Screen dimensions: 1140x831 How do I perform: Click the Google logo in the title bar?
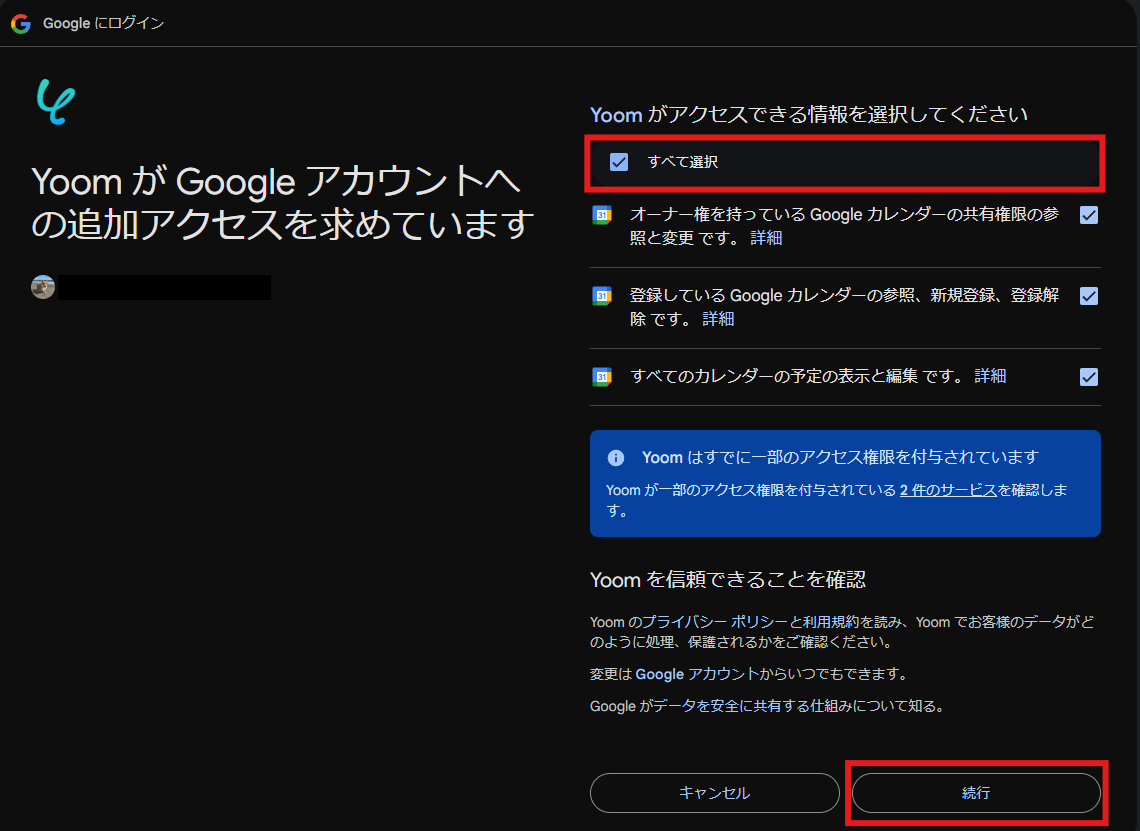click(x=21, y=23)
